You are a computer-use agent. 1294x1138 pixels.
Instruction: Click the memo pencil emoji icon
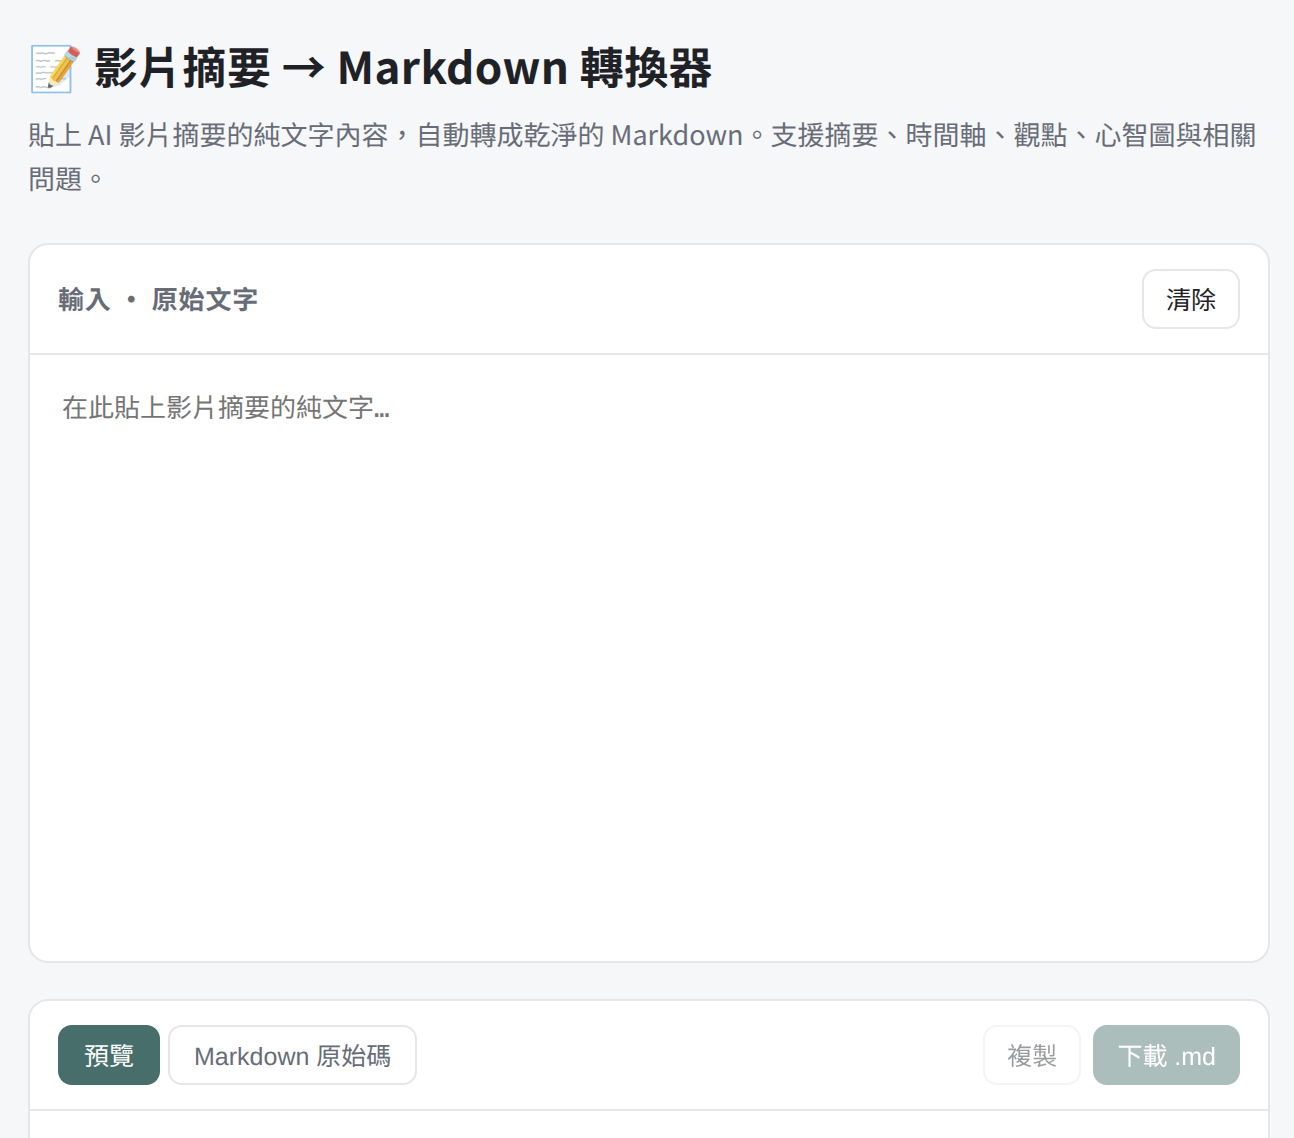pos(54,69)
